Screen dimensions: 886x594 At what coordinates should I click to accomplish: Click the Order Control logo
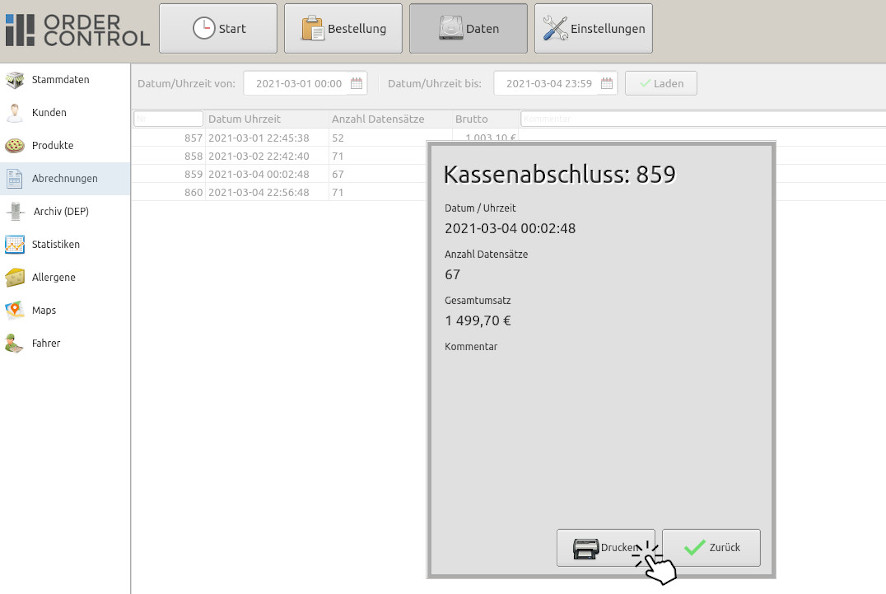78,30
